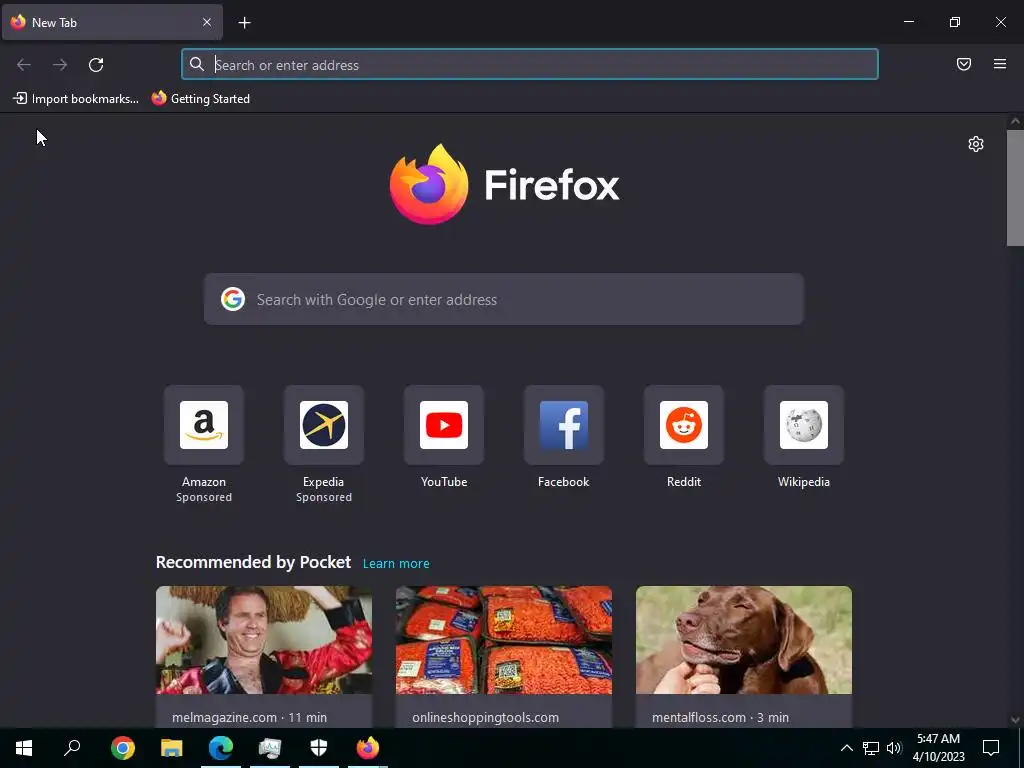The height and width of the screenshot is (768, 1024).
Task: Switch to Microsoft Edge in taskbar
Action: 221,748
